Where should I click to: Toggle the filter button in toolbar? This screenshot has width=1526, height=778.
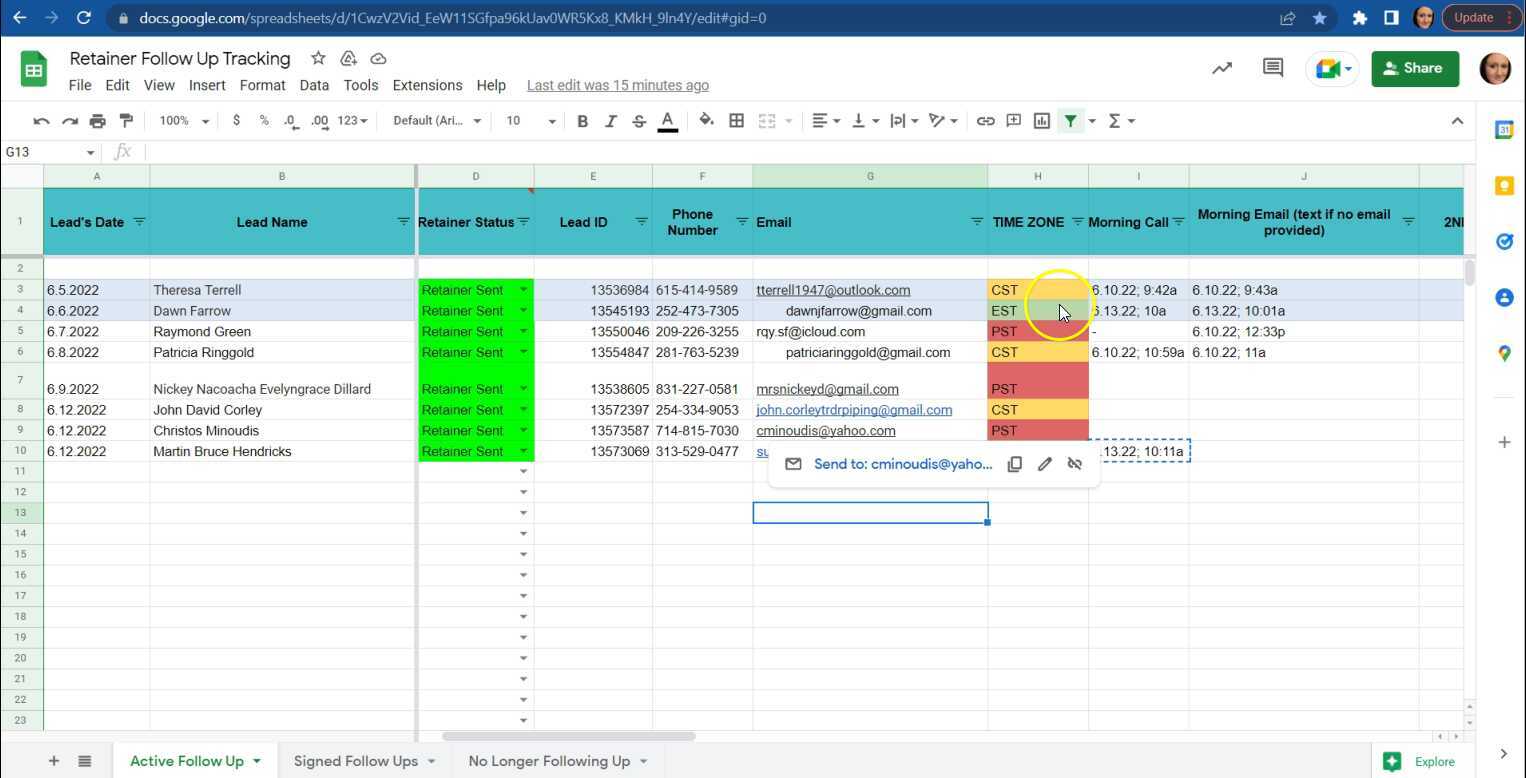click(1071, 121)
